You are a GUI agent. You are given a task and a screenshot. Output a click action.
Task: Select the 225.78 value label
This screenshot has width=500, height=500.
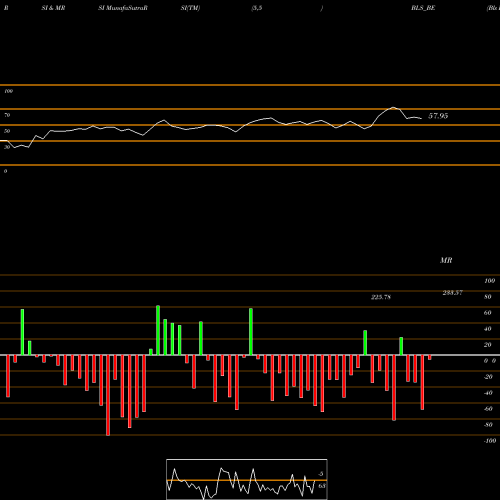[x=381, y=297]
